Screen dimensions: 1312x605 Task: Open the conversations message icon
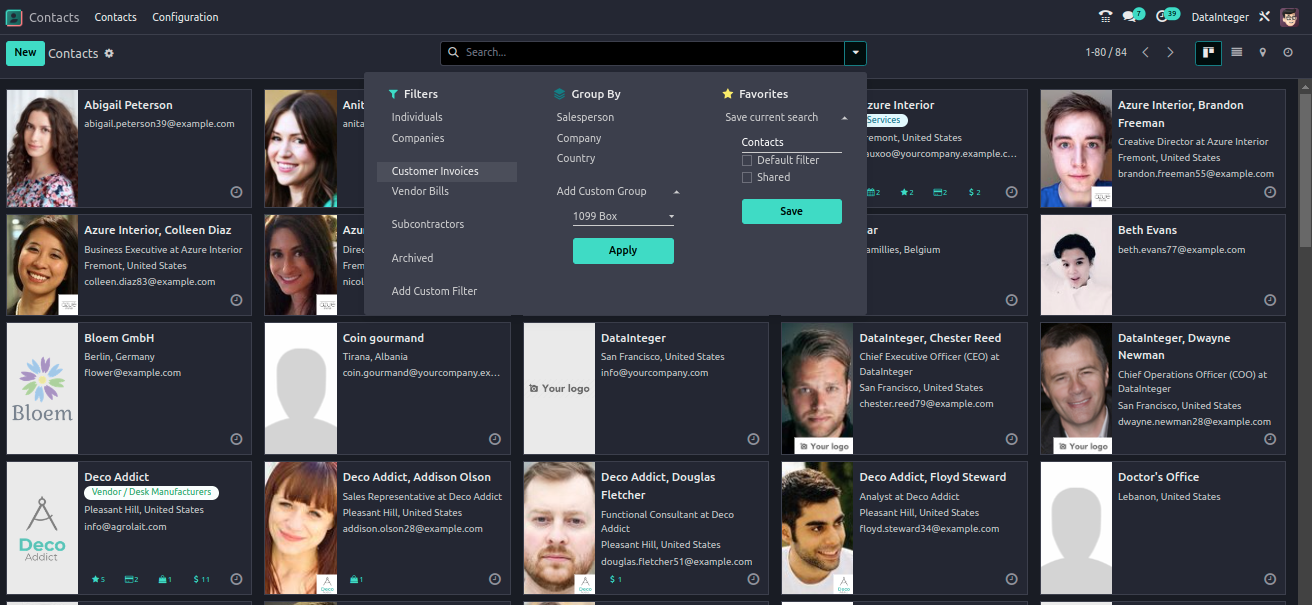click(1130, 17)
